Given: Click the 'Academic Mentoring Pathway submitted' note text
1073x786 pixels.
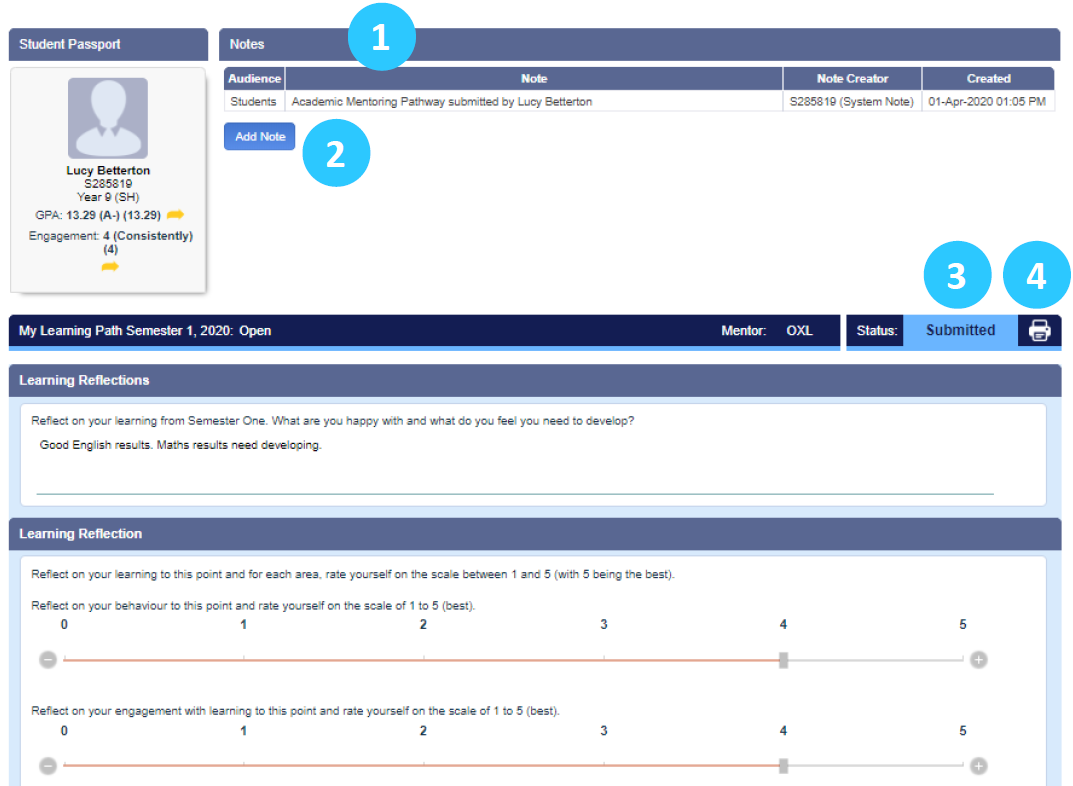Looking at the screenshot, I should (x=441, y=101).
